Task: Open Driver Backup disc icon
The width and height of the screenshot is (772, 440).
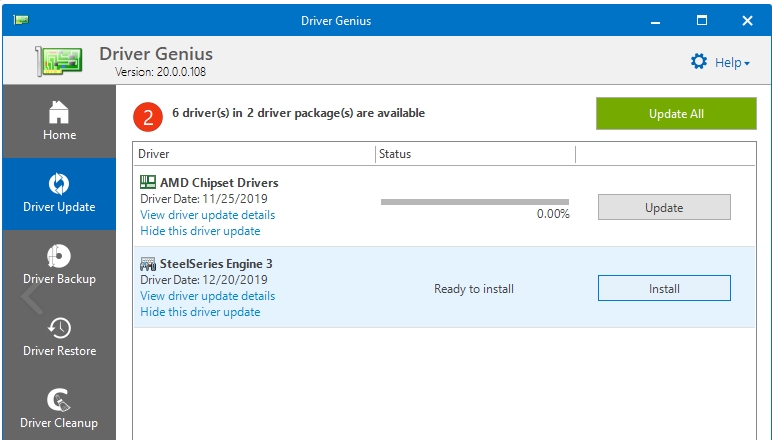Action: click(59, 256)
